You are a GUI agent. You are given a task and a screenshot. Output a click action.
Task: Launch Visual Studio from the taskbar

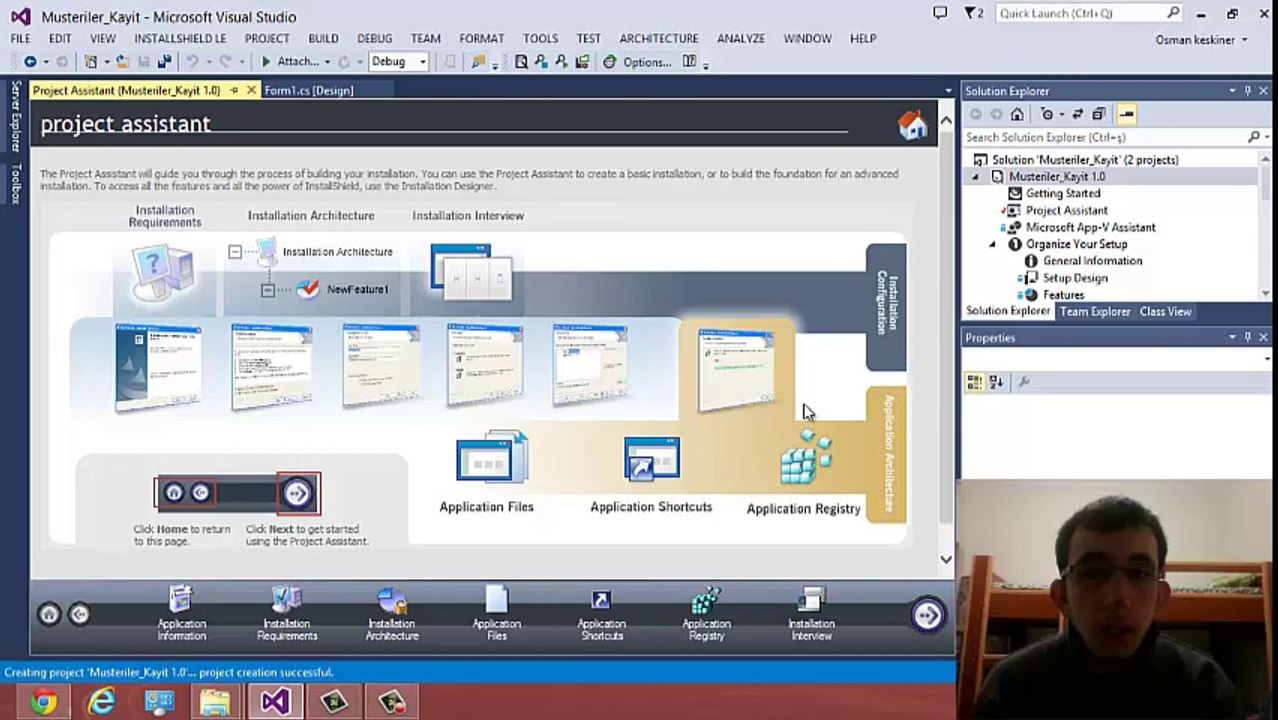275,701
